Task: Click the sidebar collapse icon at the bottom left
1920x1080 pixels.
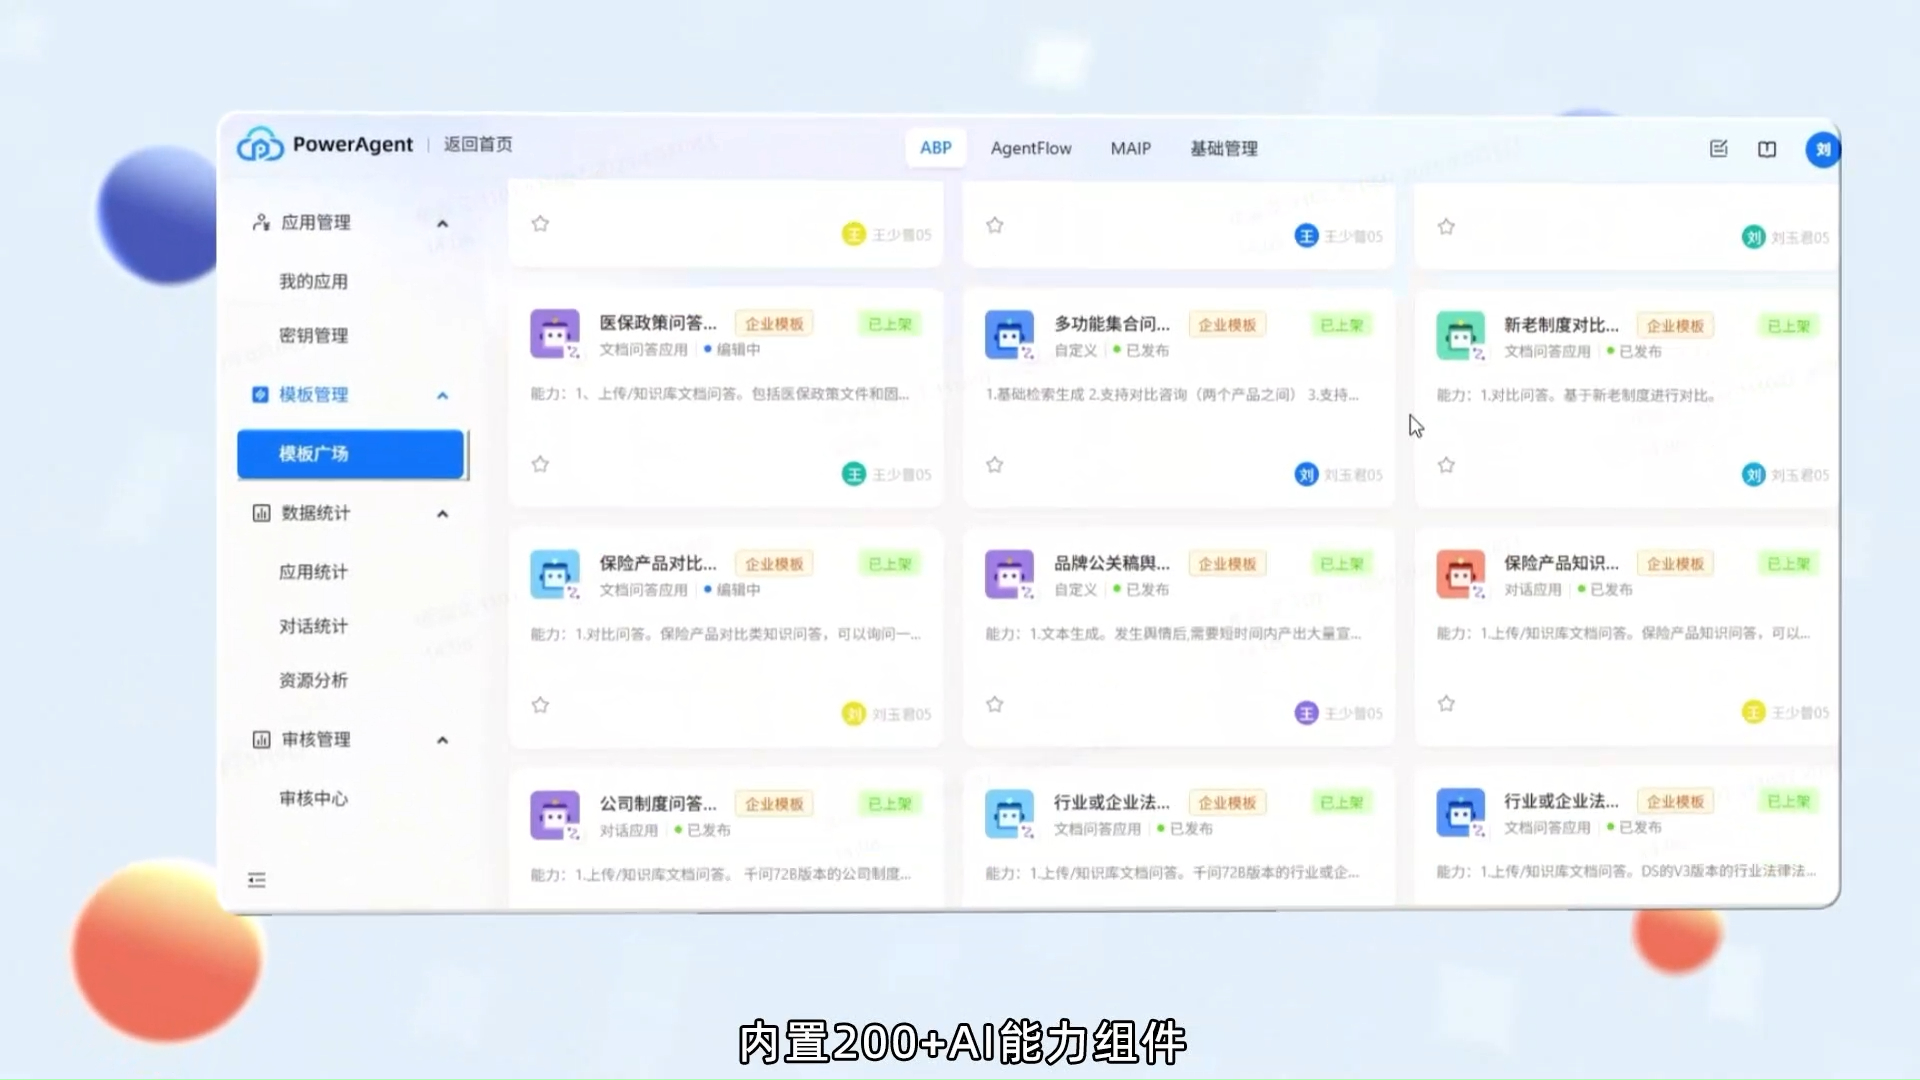Action: click(x=256, y=880)
